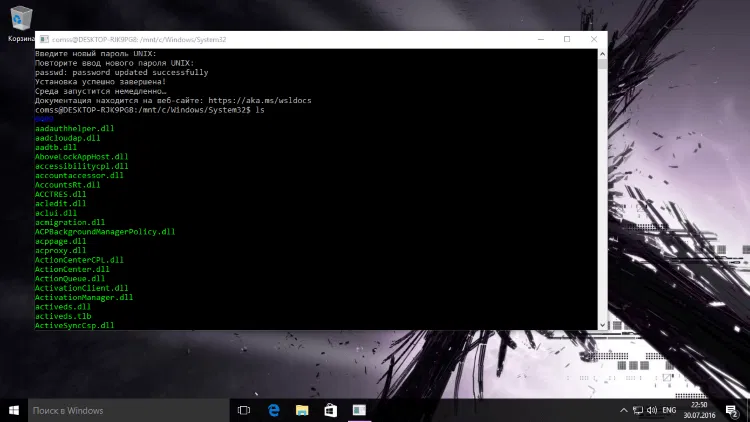The width and height of the screenshot is (750, 422).
Task: Click the terminal vertical scrollbar thumb
Action: click(602, 64)
